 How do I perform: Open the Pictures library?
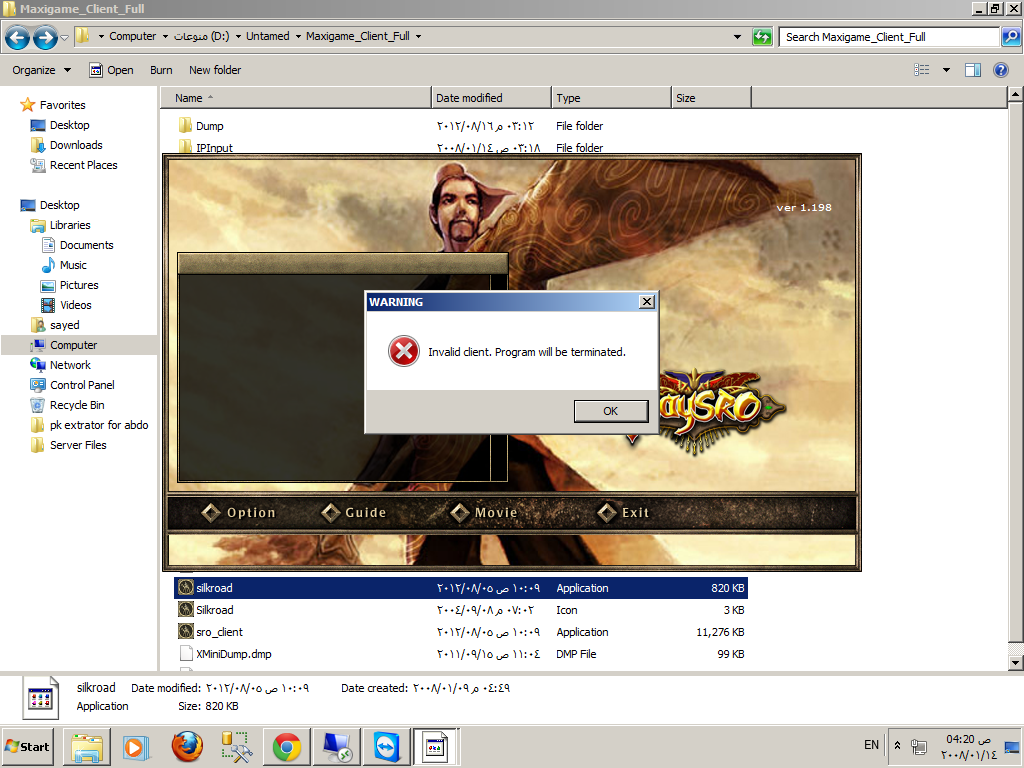coord(78,285)
